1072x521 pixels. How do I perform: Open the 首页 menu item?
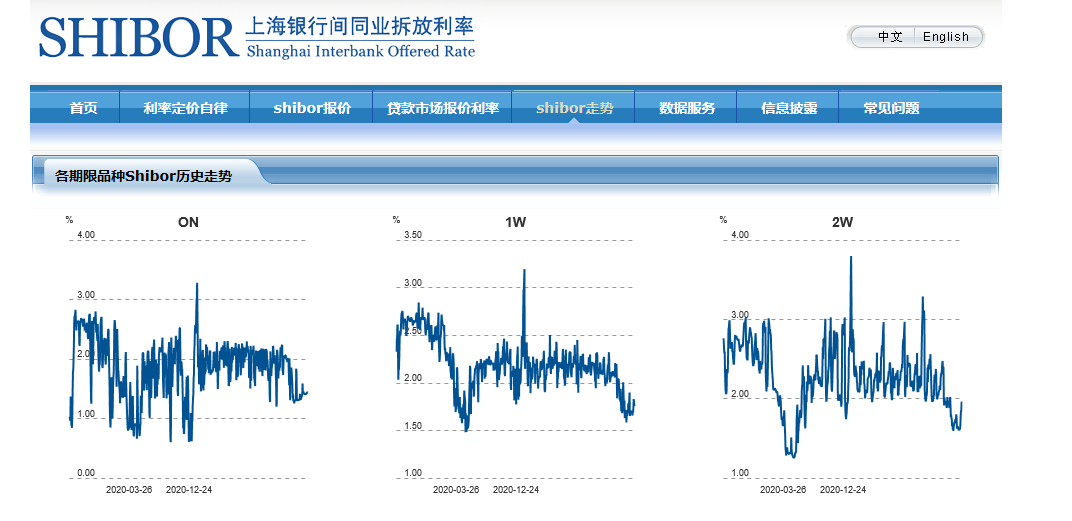tap(83, 108)
